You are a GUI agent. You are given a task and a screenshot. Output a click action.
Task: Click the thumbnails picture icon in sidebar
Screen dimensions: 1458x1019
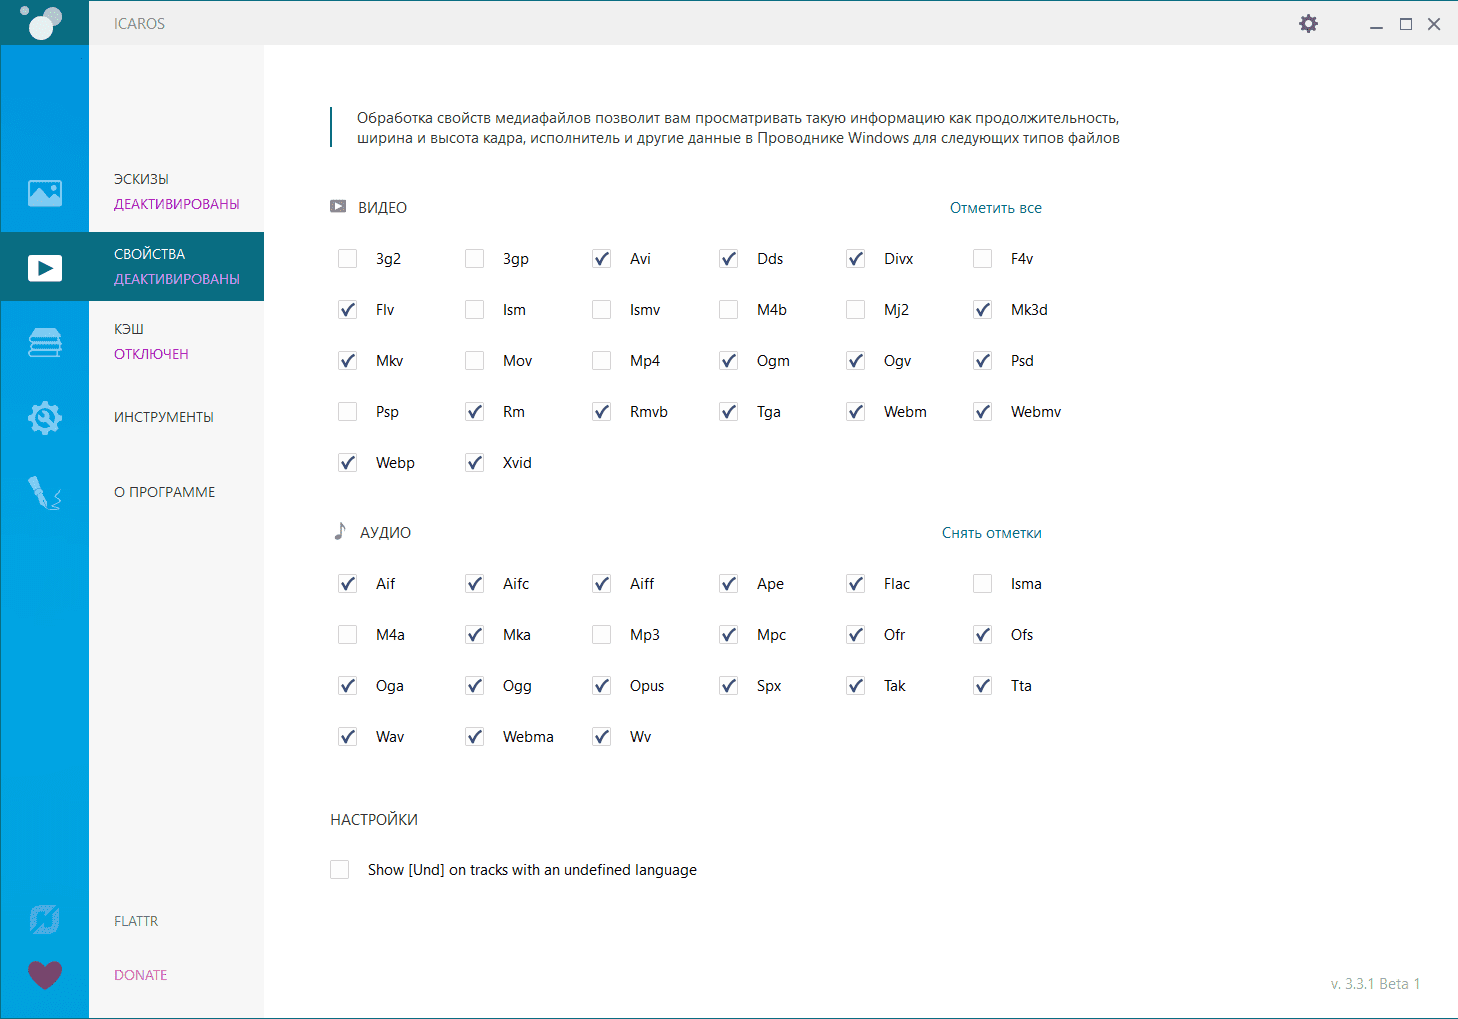coord(45,193)
